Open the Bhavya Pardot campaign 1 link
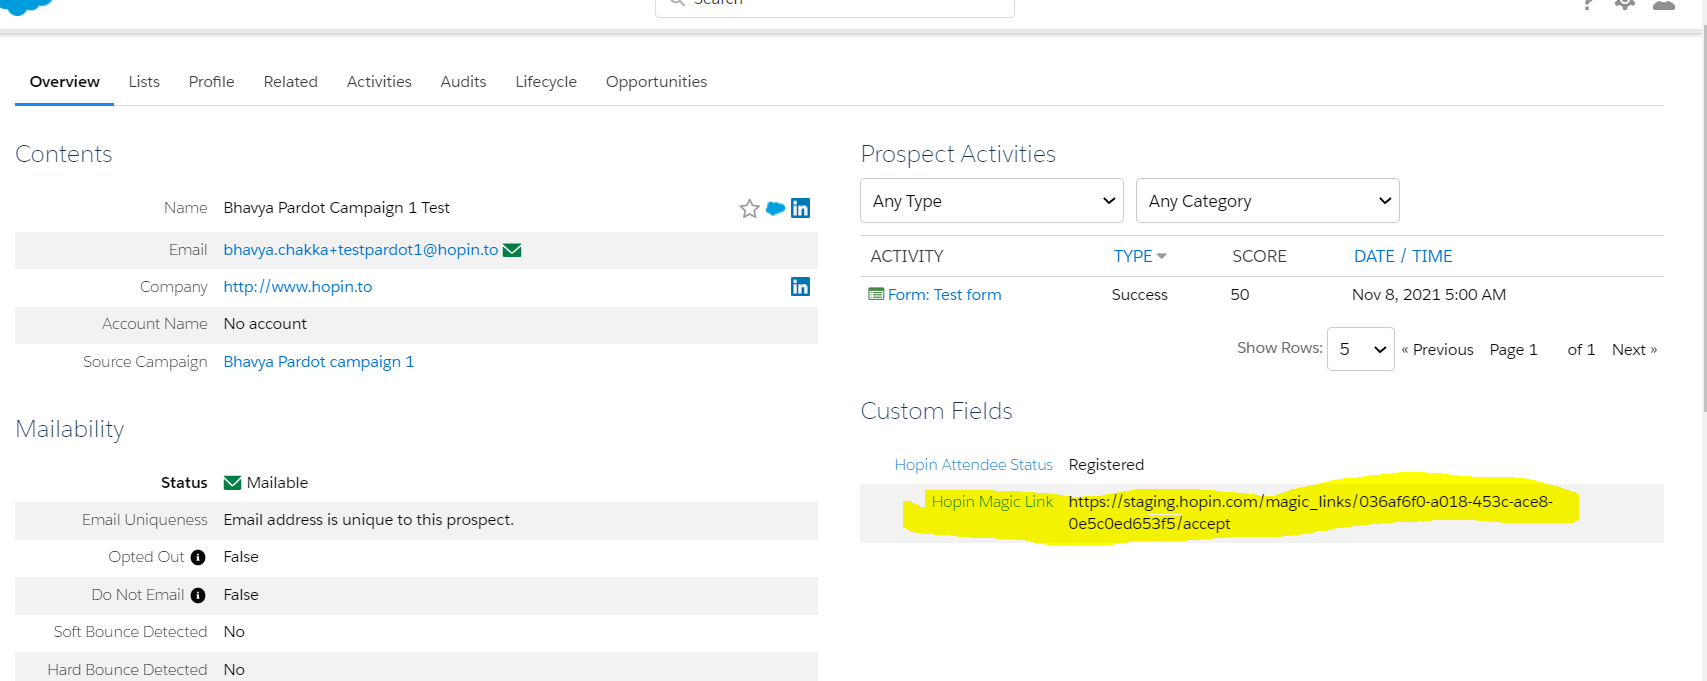This screenshot has height=681, width=1707. coord(319,362)
